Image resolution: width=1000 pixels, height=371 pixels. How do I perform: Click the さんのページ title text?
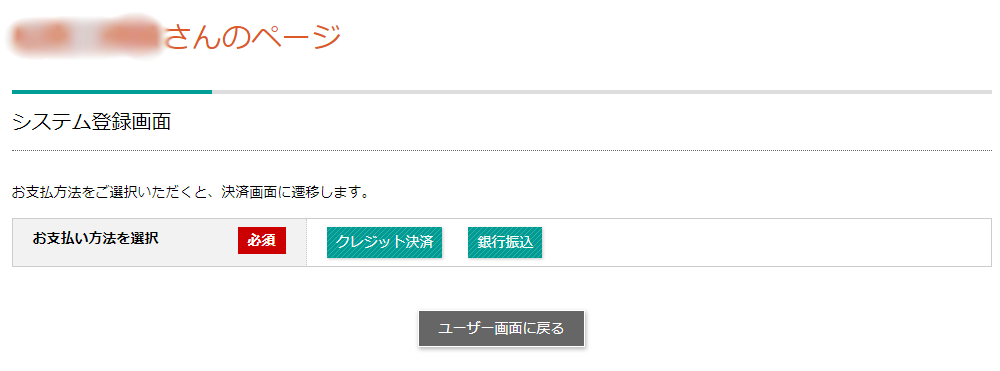[x=253, y=38]
